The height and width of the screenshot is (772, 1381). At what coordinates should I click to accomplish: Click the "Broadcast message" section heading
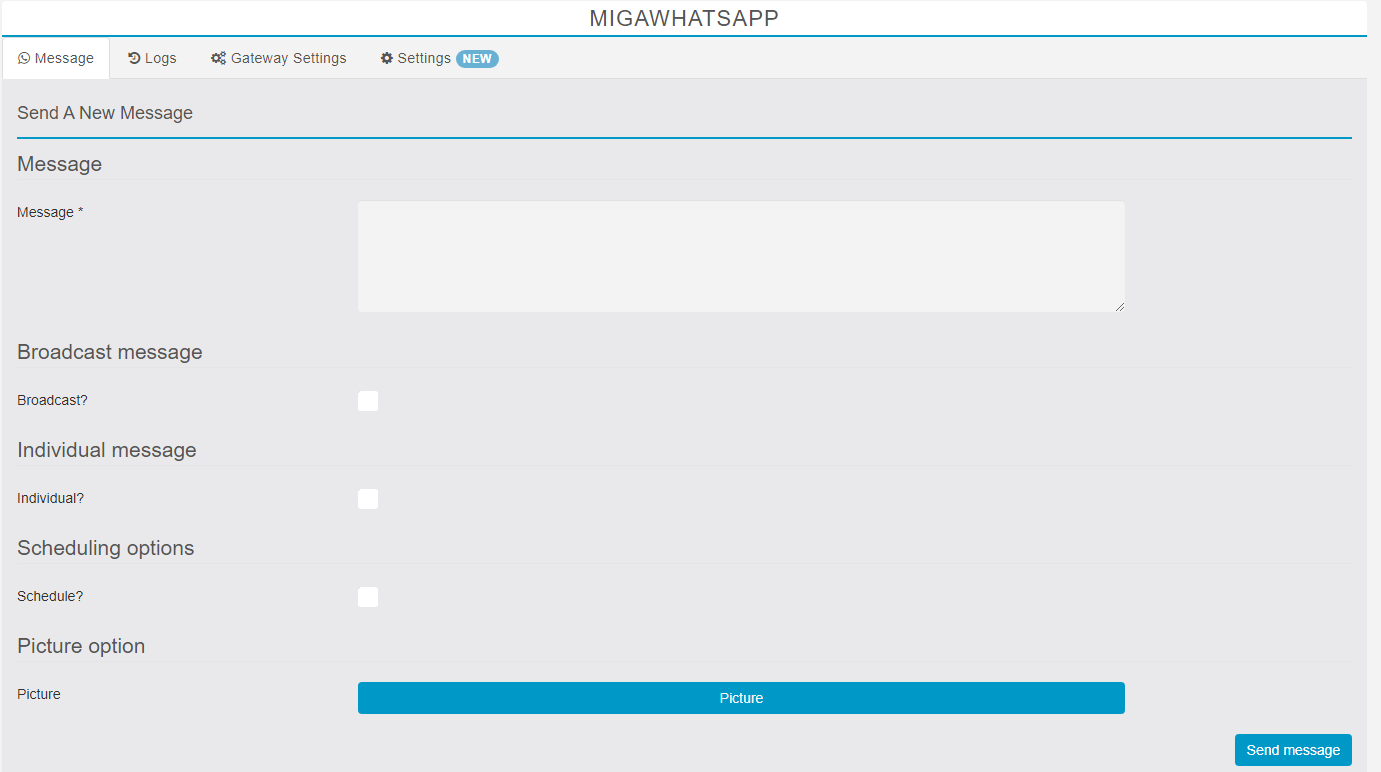[x=110, y=352]
